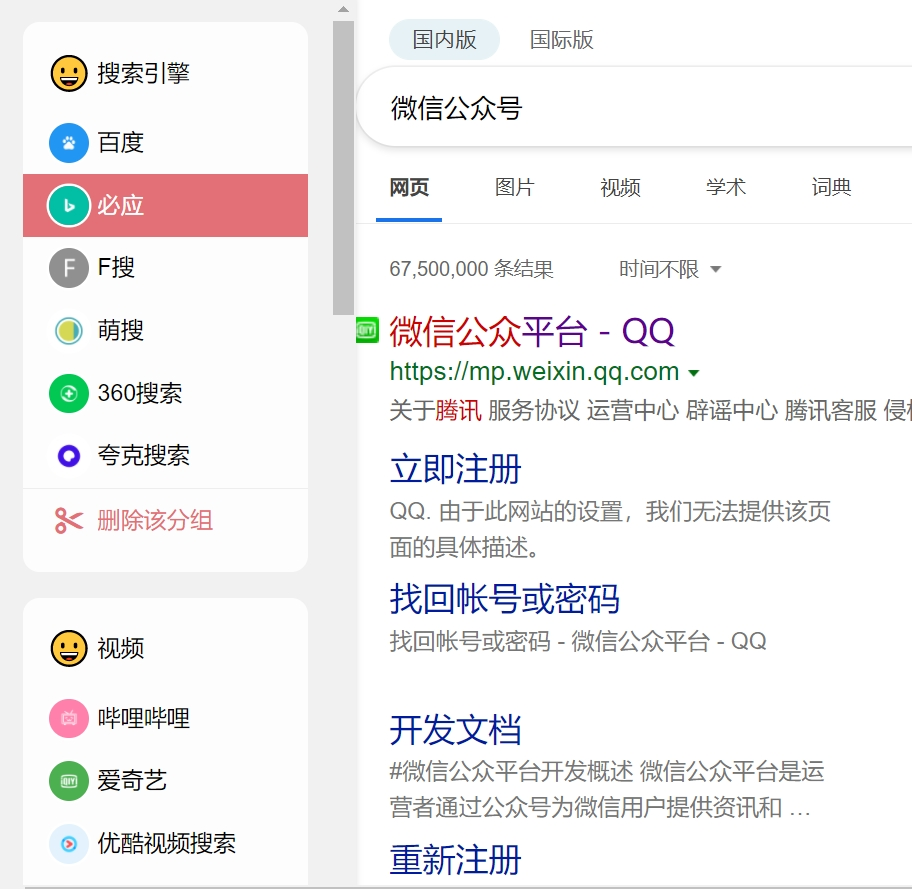Click 删除该分组 to delete group
Image resolution: width=912 pixels, height=889 pixels.
(x=155, y=520)
